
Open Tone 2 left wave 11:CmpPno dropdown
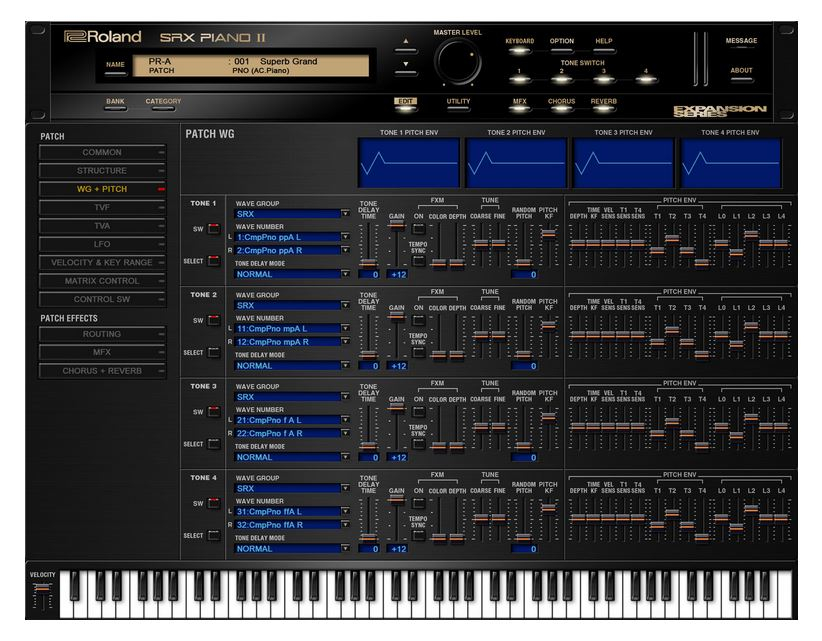291,329
